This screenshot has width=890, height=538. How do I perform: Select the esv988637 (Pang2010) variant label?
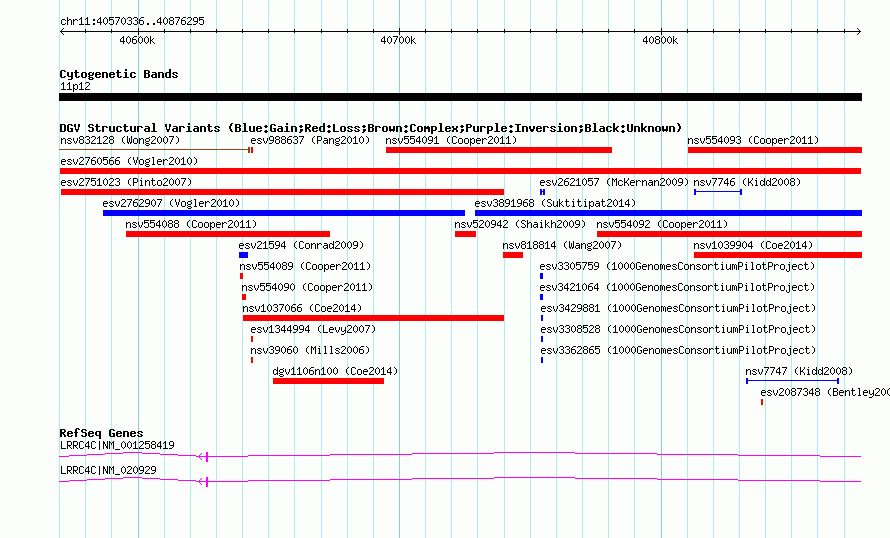(310, 140)
